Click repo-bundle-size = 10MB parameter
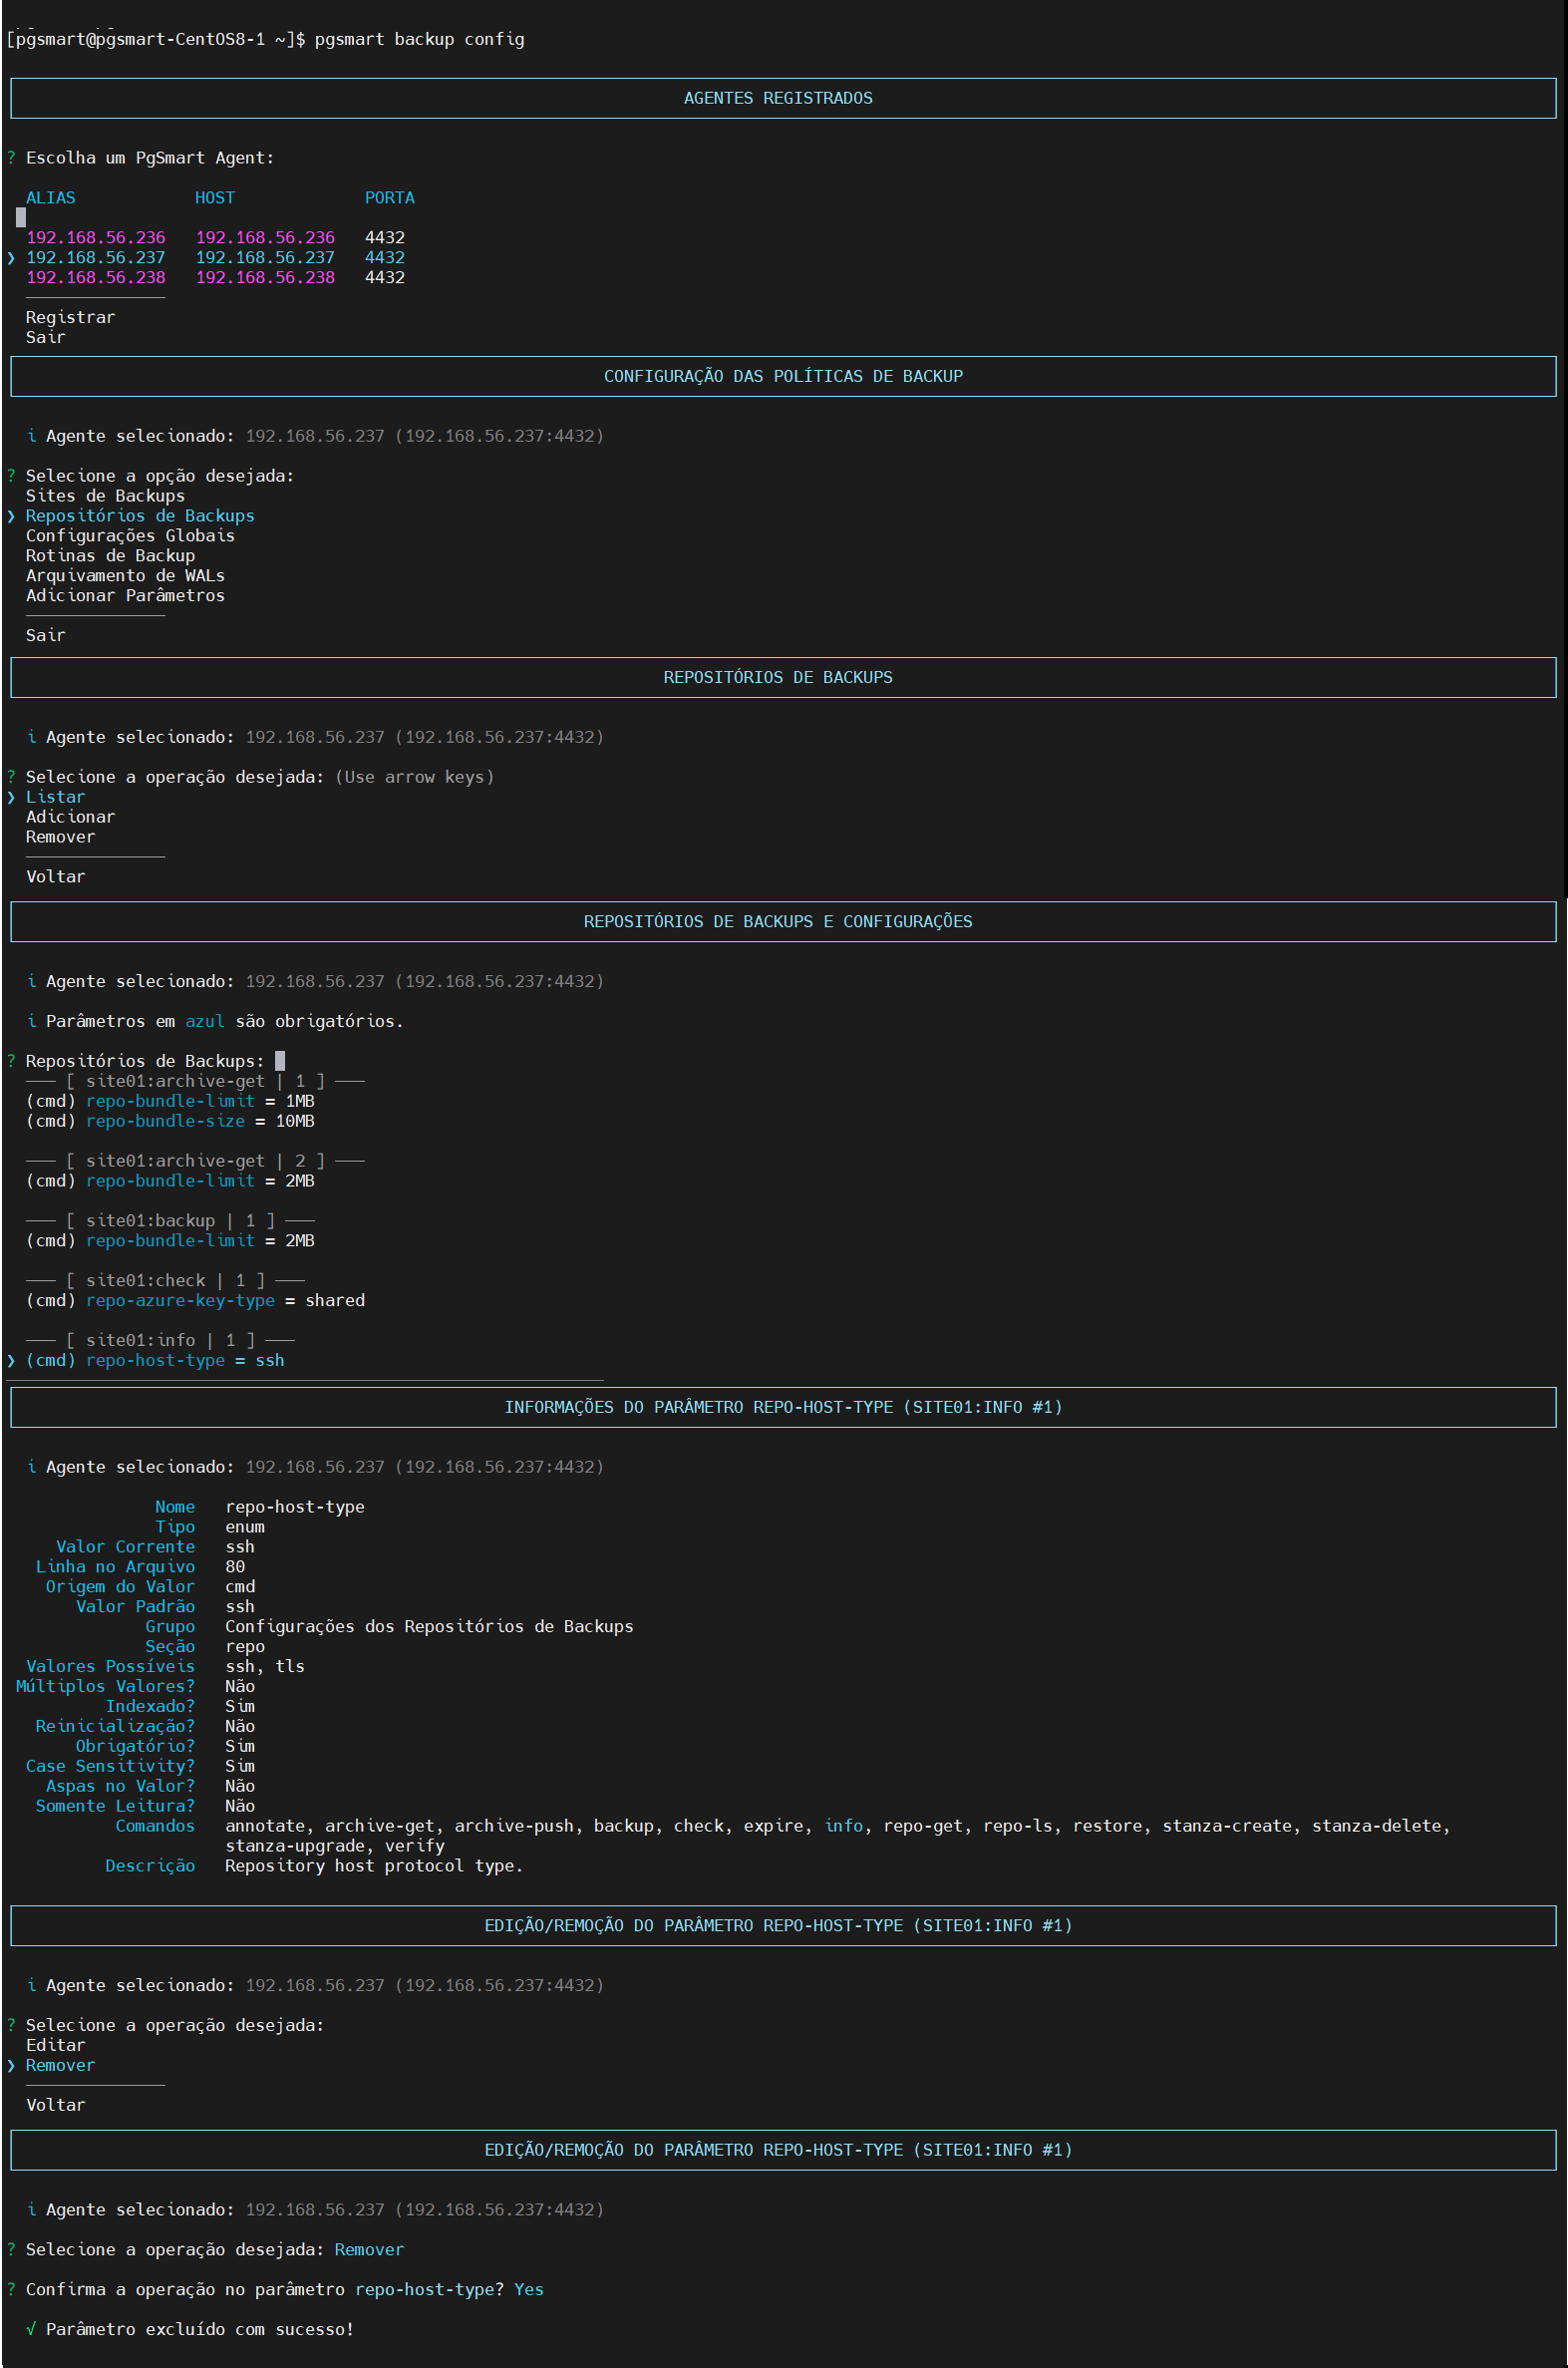1568x2368 pixels. [x=170, y=1121]
